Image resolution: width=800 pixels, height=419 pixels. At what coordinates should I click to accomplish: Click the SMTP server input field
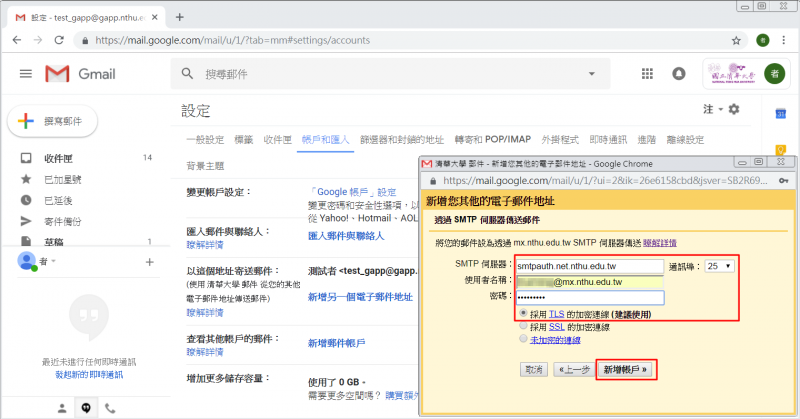589,266
